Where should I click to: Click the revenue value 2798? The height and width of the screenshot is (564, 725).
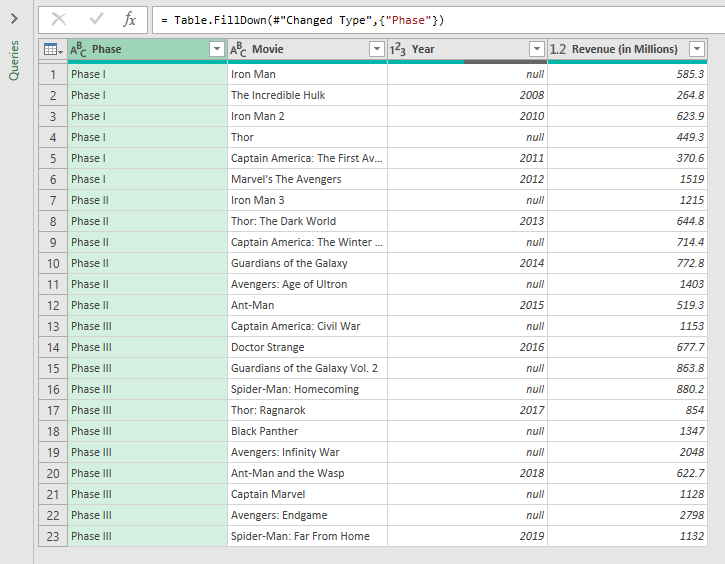click(627, 515)
